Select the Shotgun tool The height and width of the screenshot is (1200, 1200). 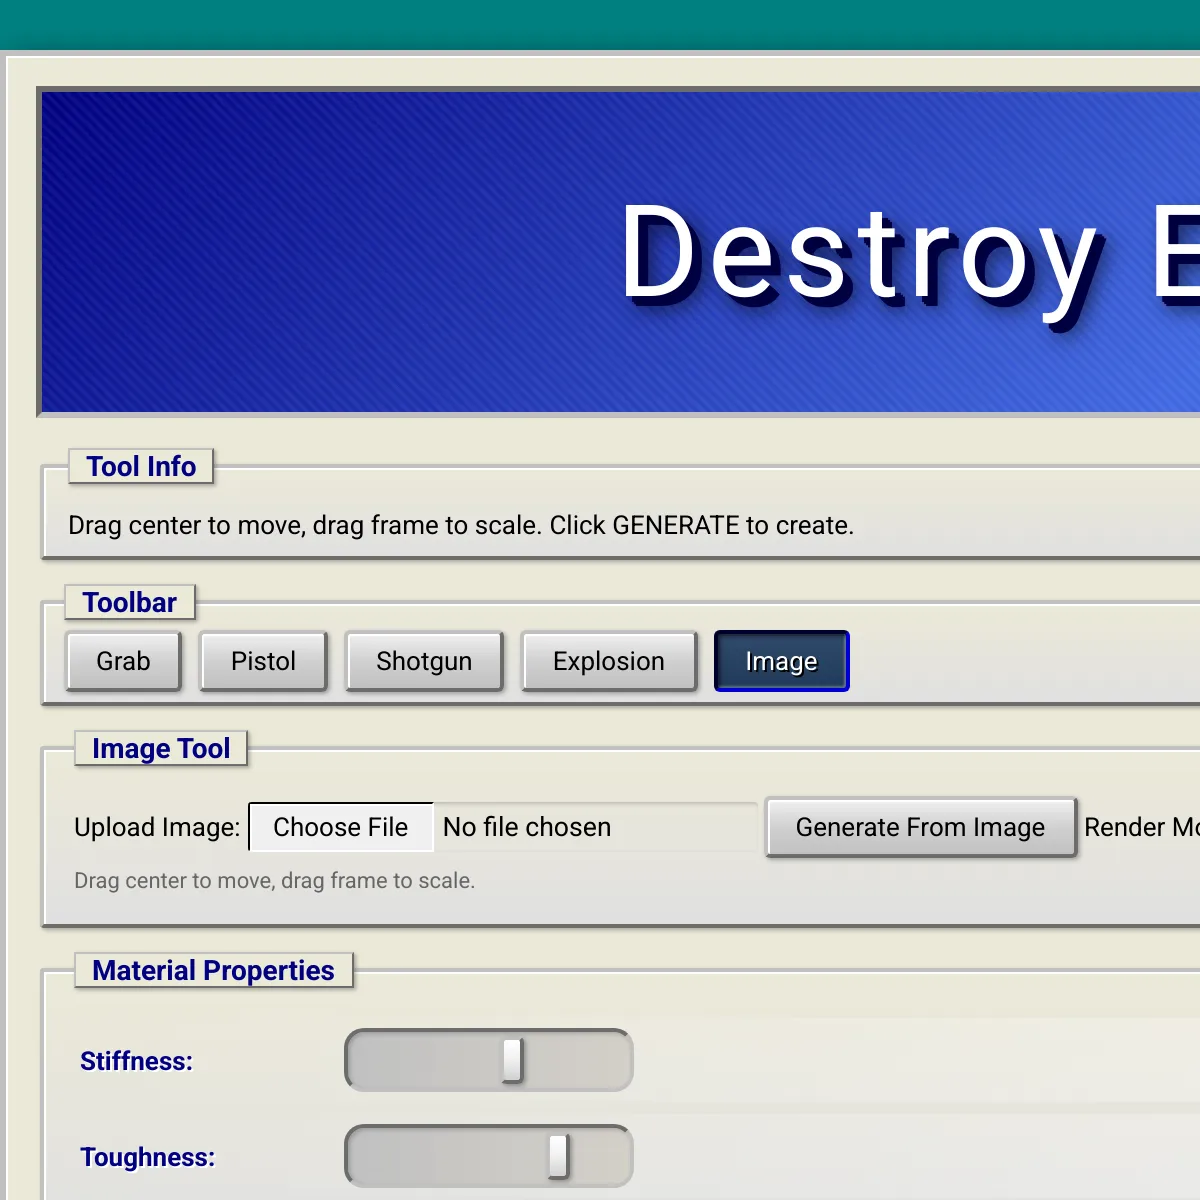(424, 661)
